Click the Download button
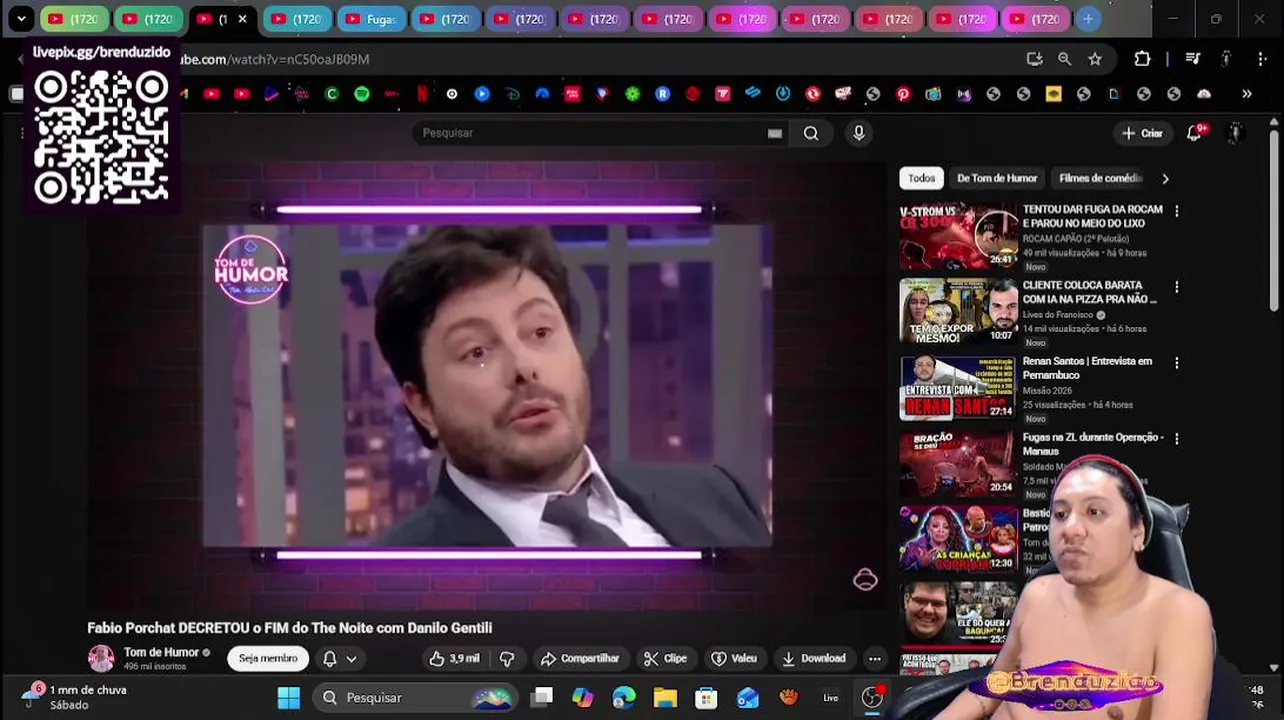 [814, 658]
